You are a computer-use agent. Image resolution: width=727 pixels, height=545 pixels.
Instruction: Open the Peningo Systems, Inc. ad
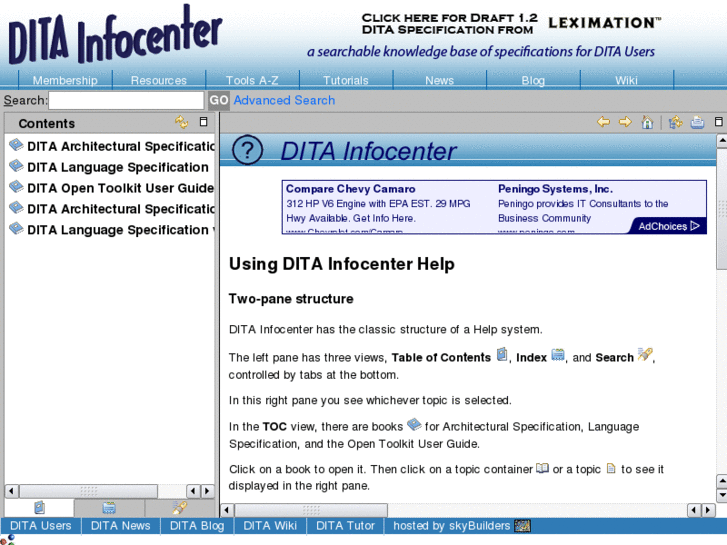pyautogui.click(x=555, y=189)
